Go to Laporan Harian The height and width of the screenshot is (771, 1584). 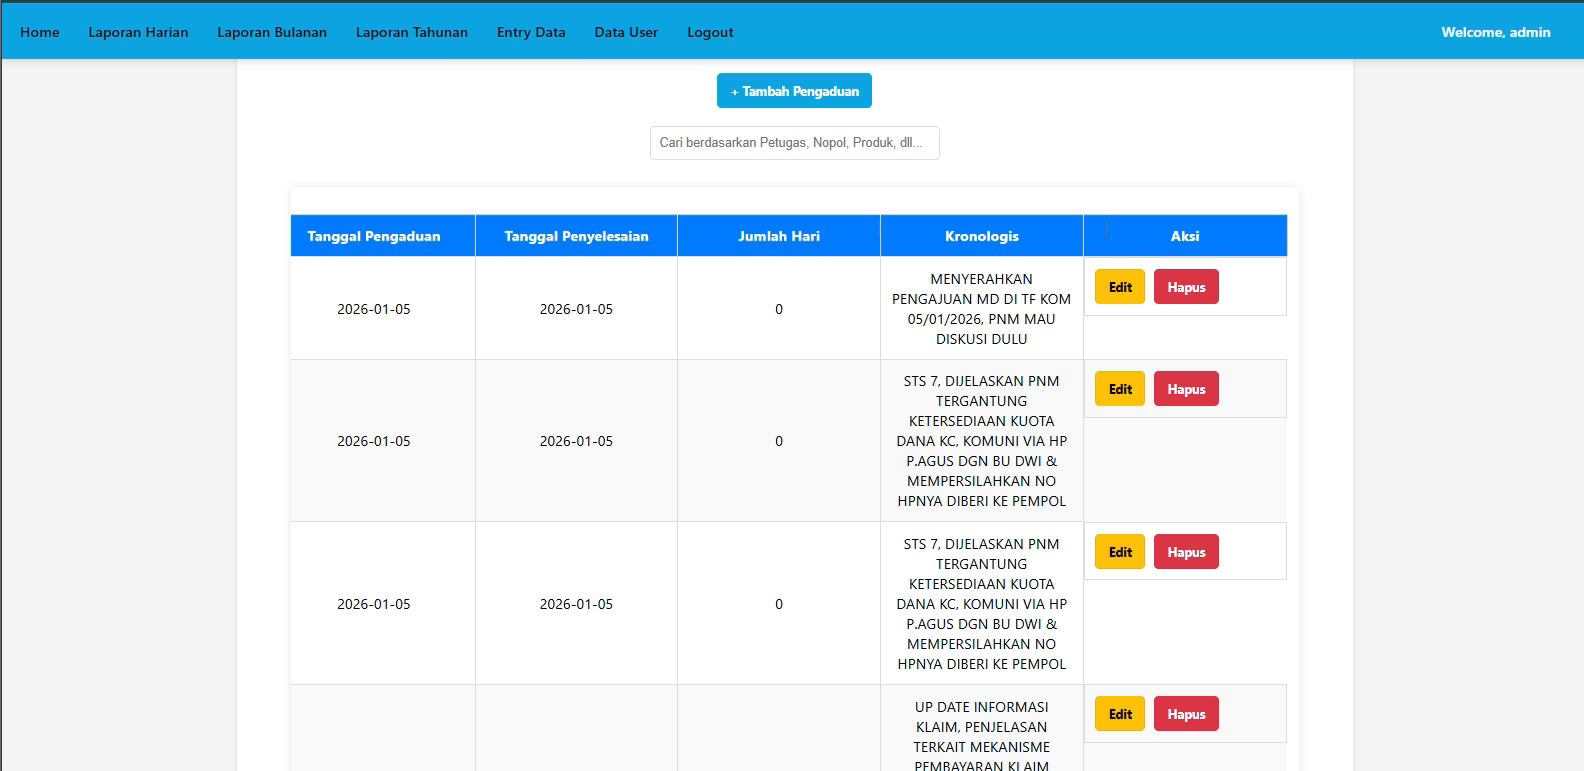point(138,32)
